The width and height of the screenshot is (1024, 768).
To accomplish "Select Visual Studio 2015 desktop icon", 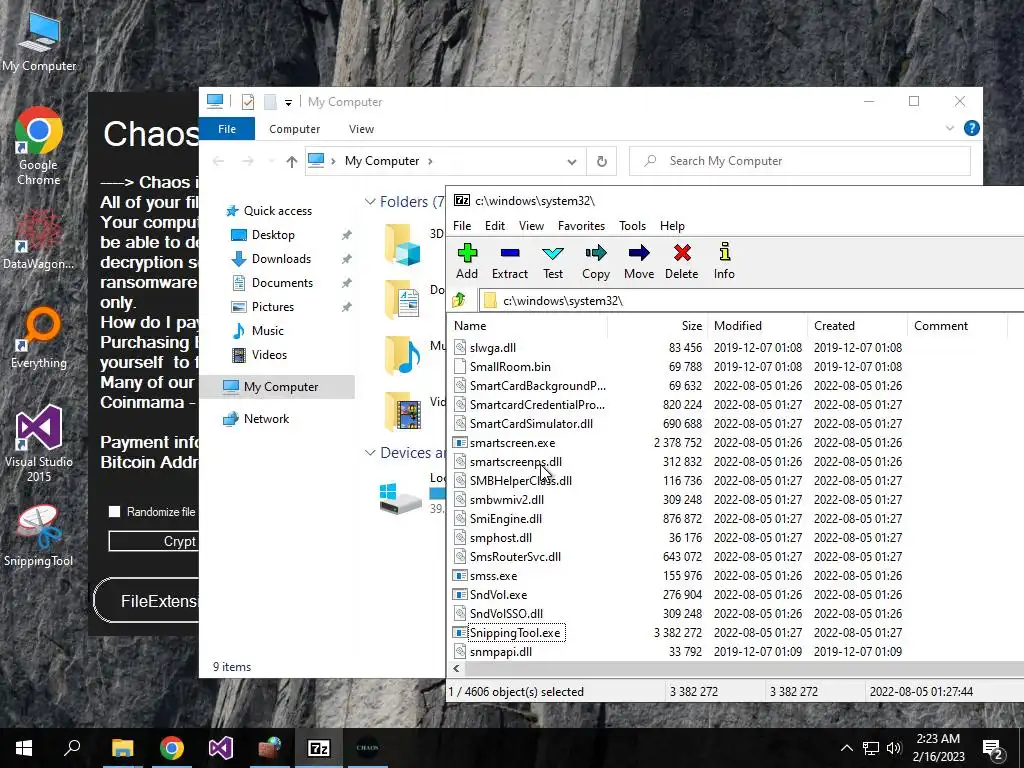I will click(x=39, y=443).
